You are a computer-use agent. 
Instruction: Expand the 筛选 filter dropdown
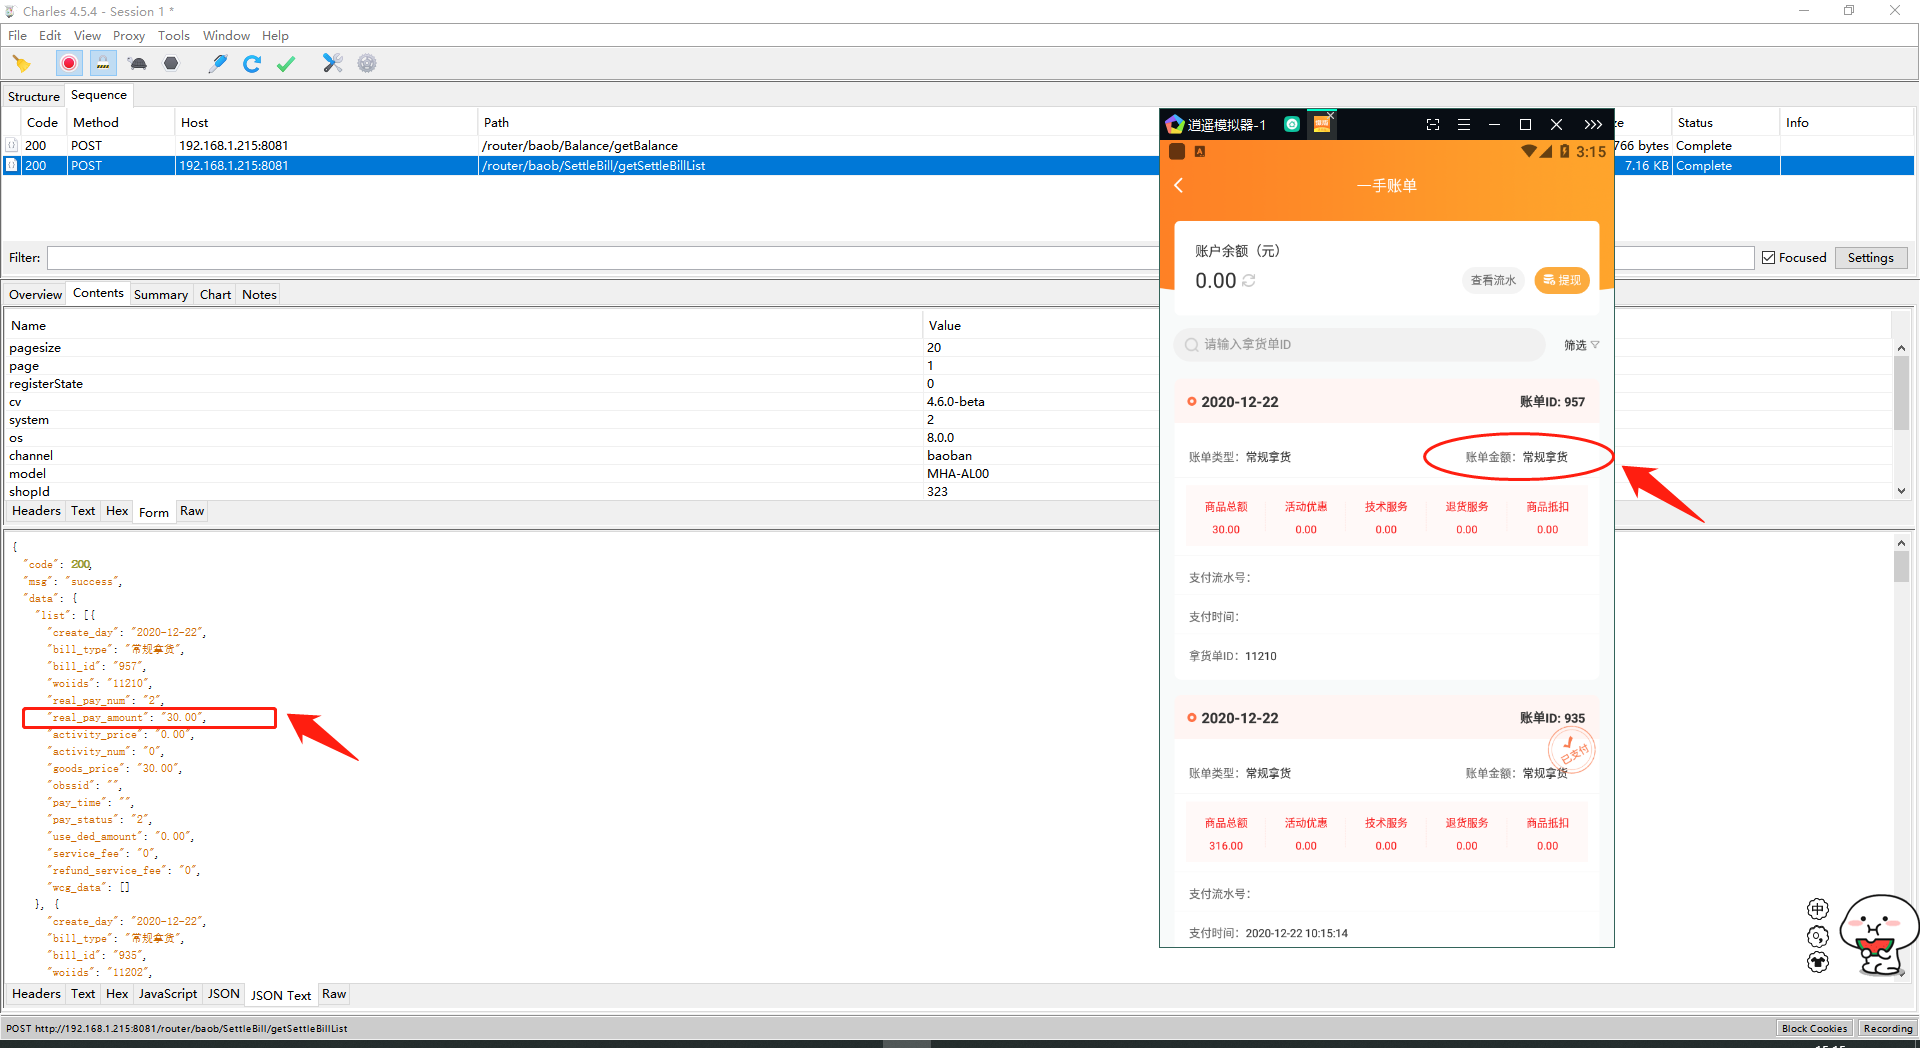point(1581,345)
